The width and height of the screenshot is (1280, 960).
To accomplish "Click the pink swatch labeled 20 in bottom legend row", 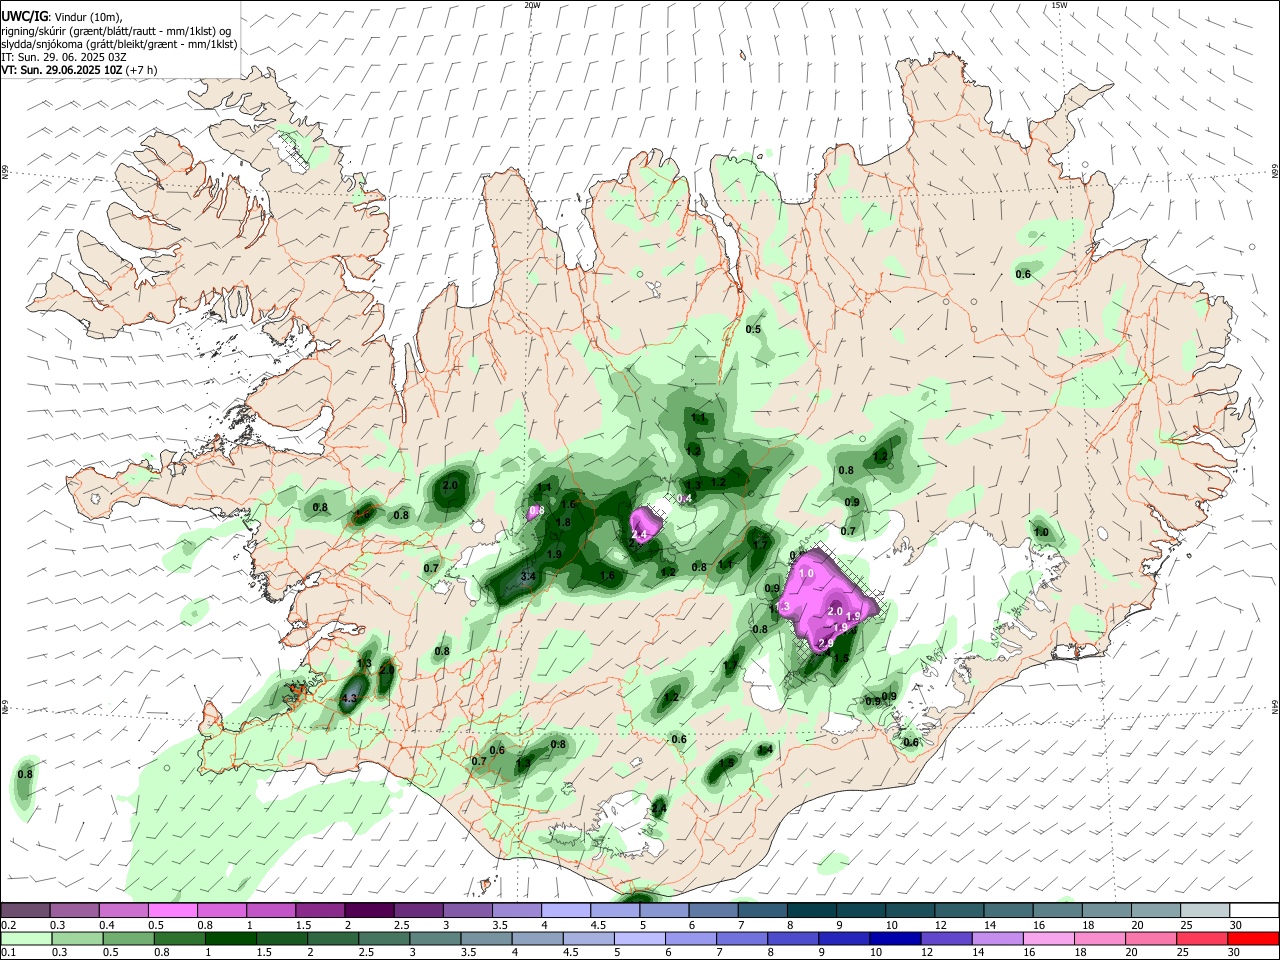I will point(1151,939).
